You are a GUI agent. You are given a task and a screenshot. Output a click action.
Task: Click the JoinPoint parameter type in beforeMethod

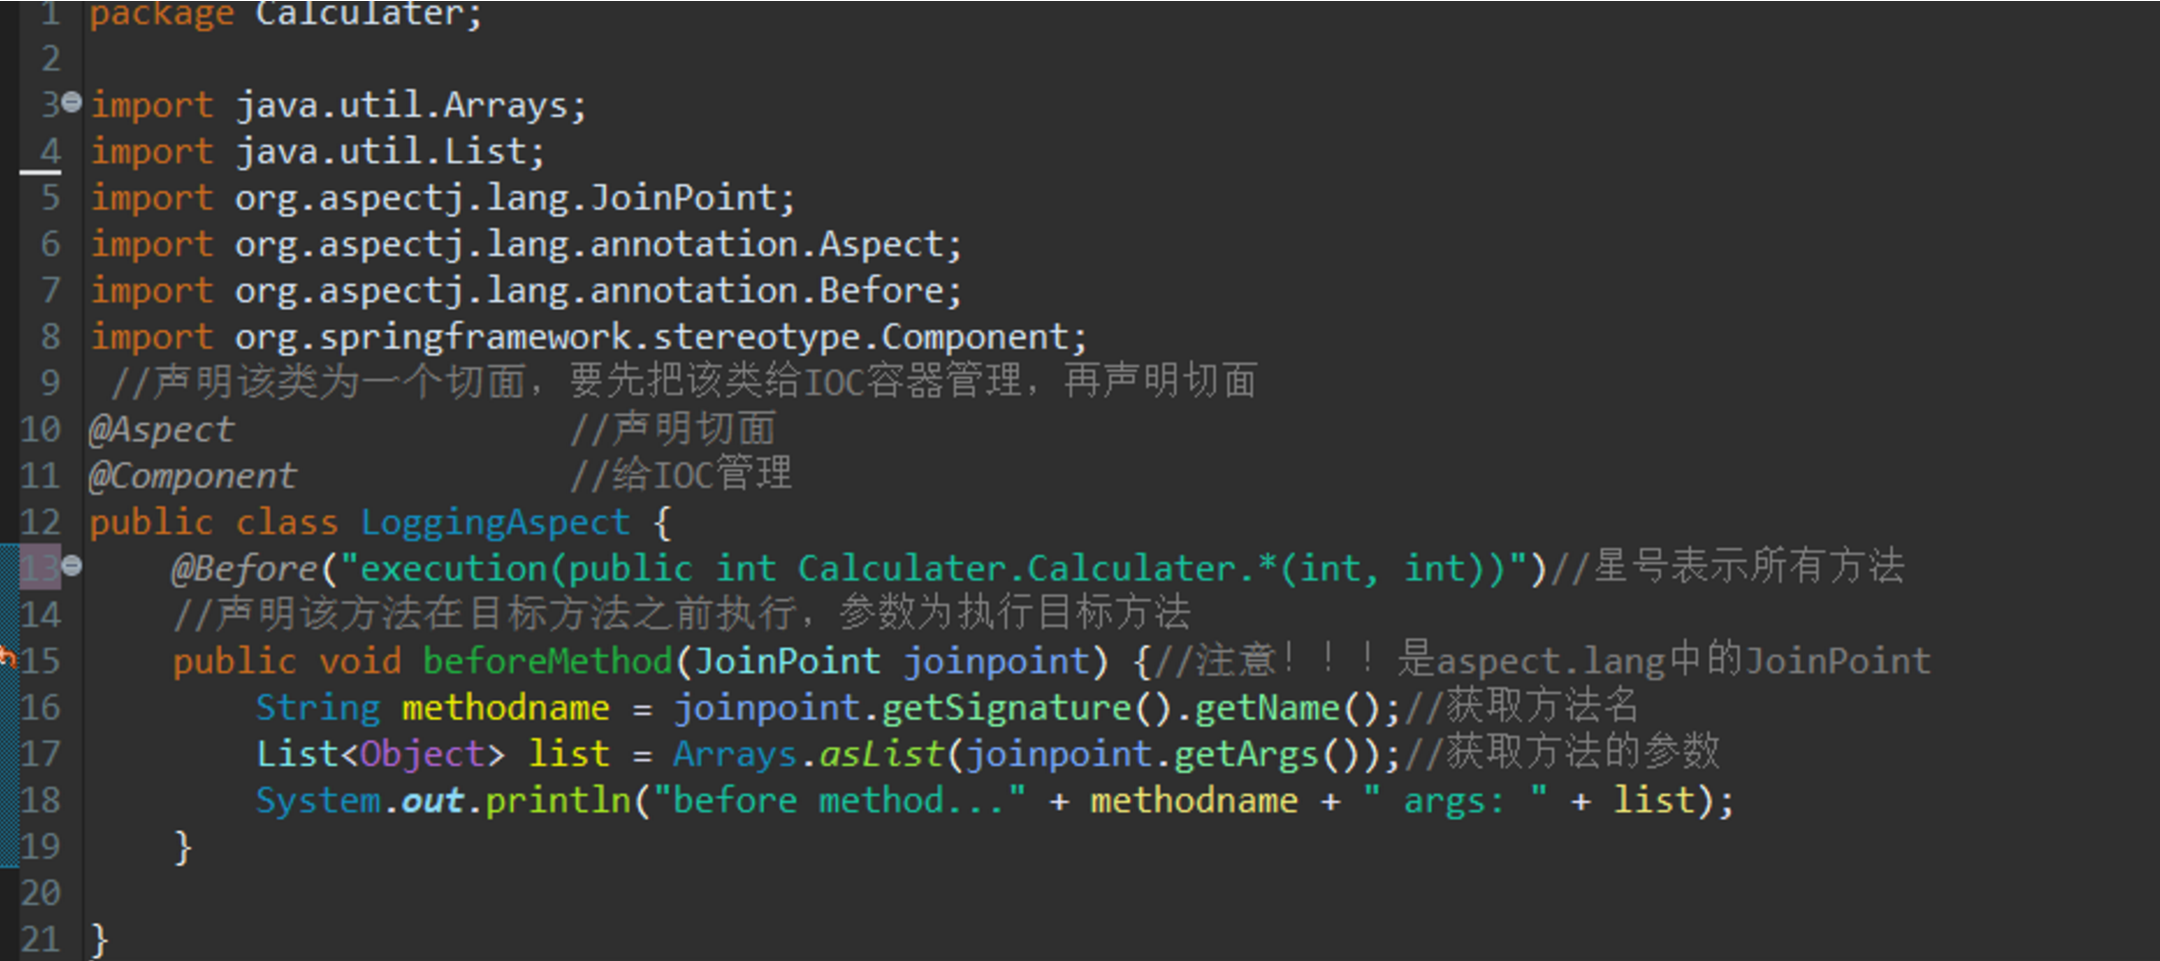coord(787,661)
